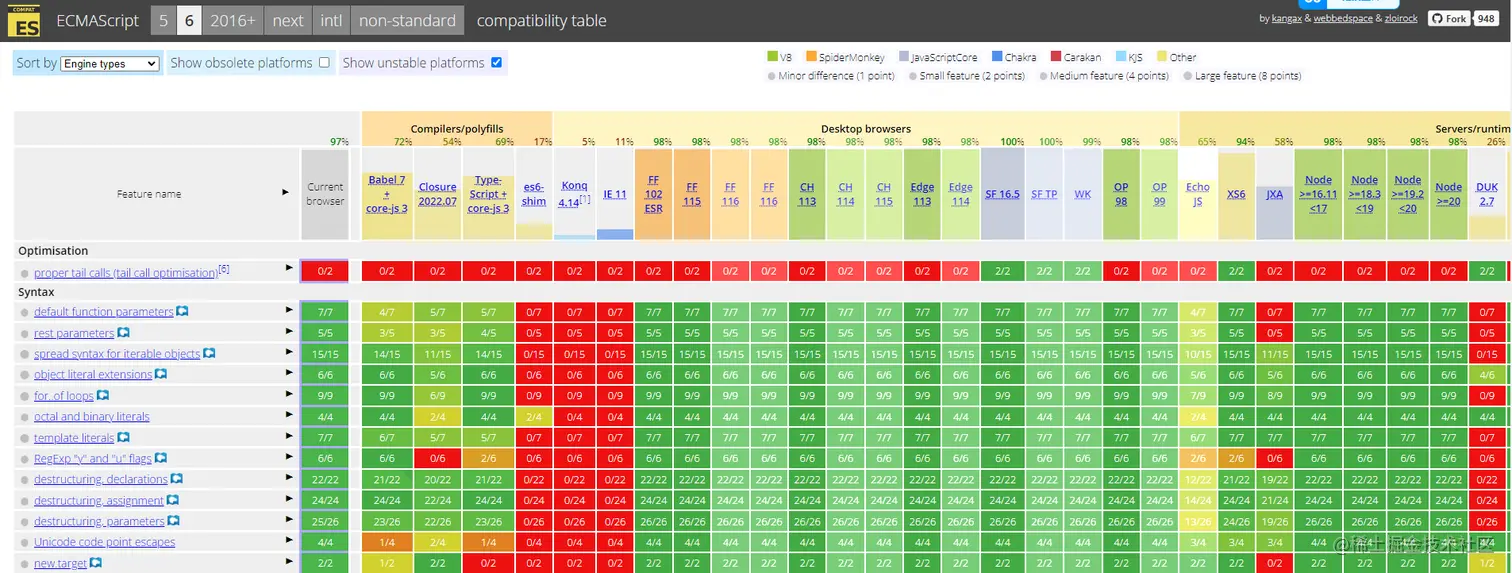
Task: Open blue reference icon beside RegExp y and u flags
Action: click(x=161, y=459)
